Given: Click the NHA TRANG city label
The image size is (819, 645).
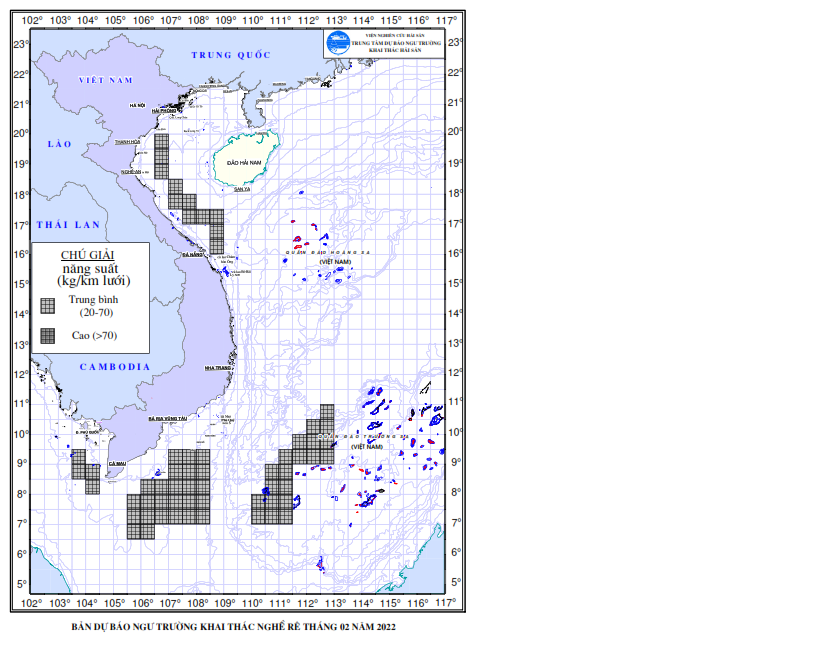Looking at the screenshot, I should tap(218, 368).
